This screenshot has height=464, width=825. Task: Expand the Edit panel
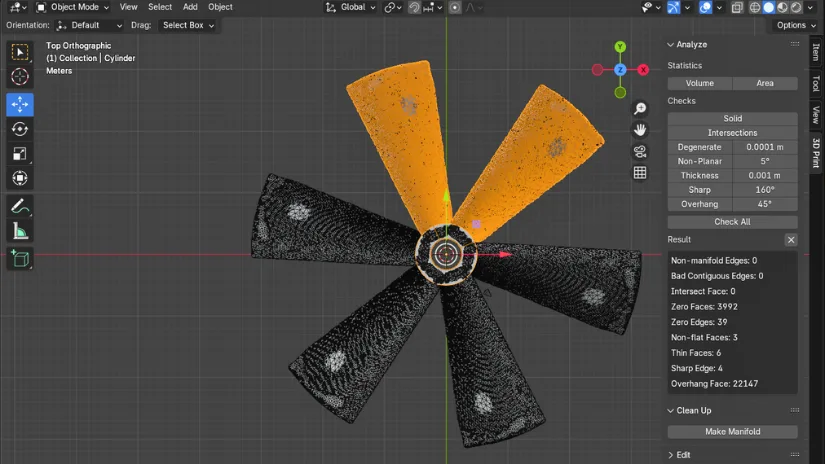coord(671,455)
